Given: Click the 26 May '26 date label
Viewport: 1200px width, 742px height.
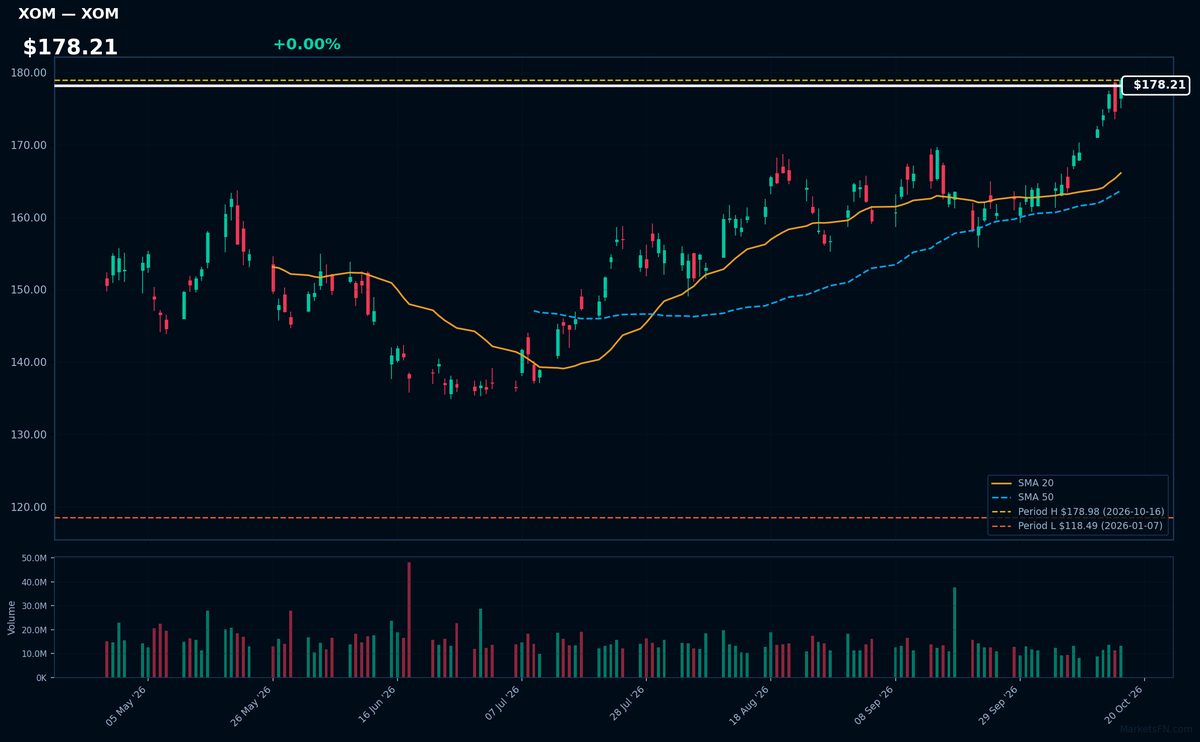Looking at the screenshot, I should coord(251,706).
